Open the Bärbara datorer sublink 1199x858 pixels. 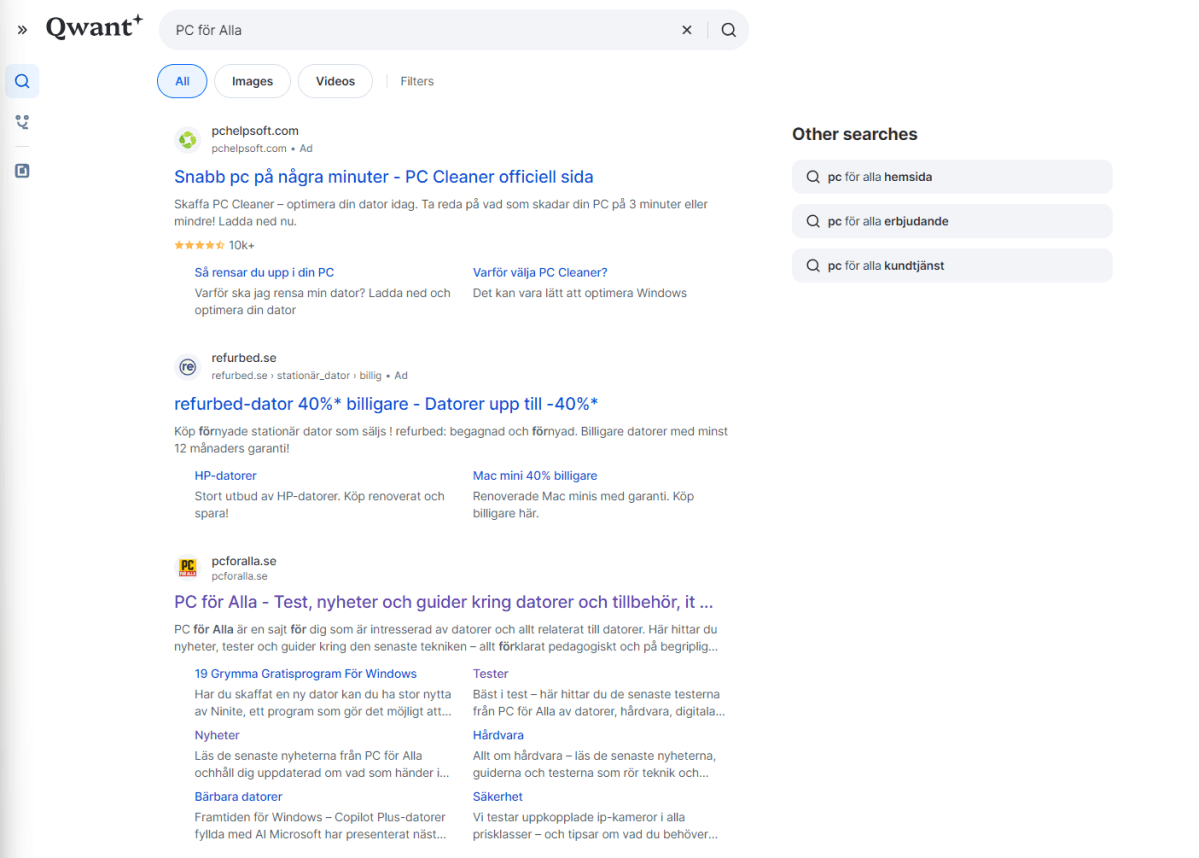tap(238, 796)
